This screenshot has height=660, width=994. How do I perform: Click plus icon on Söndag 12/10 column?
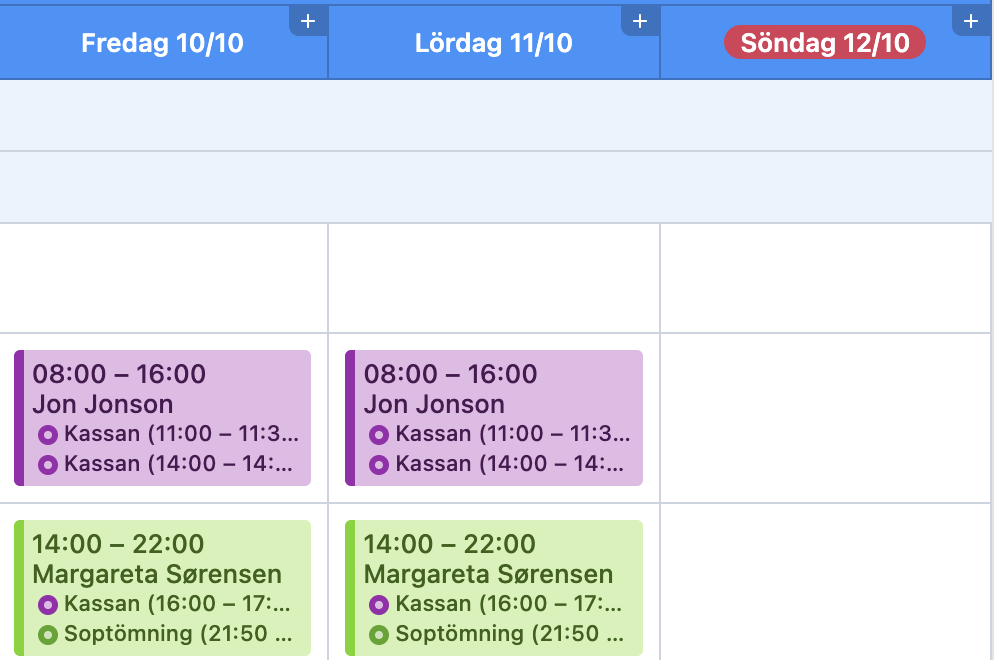971,21
